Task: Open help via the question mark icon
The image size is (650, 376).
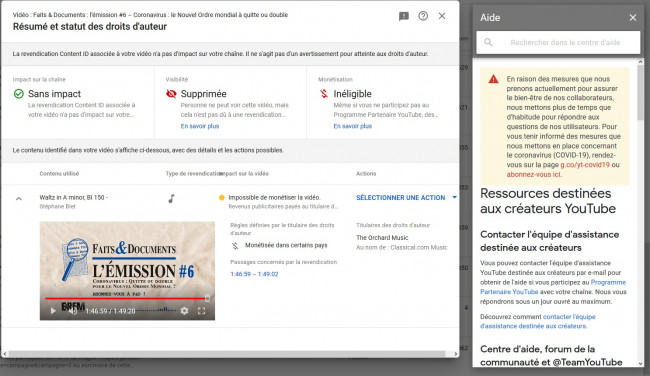Action: pos(423,16)
